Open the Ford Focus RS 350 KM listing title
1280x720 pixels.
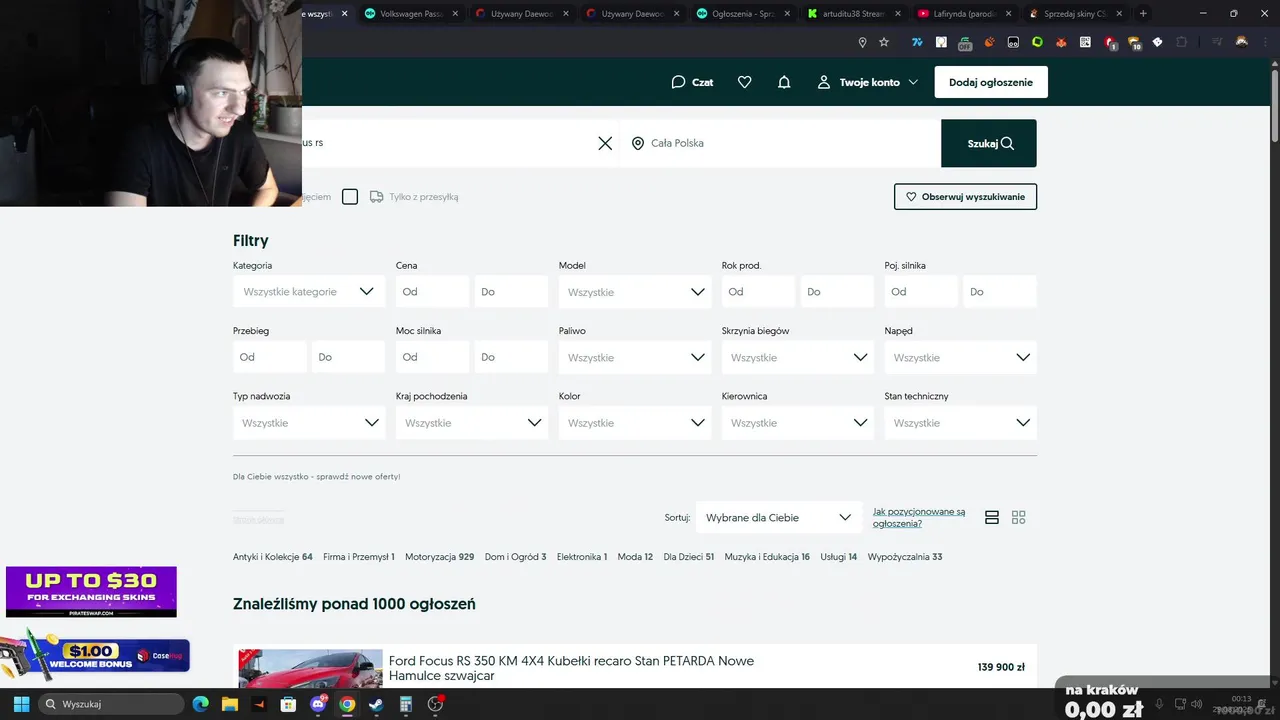(571, 668)
